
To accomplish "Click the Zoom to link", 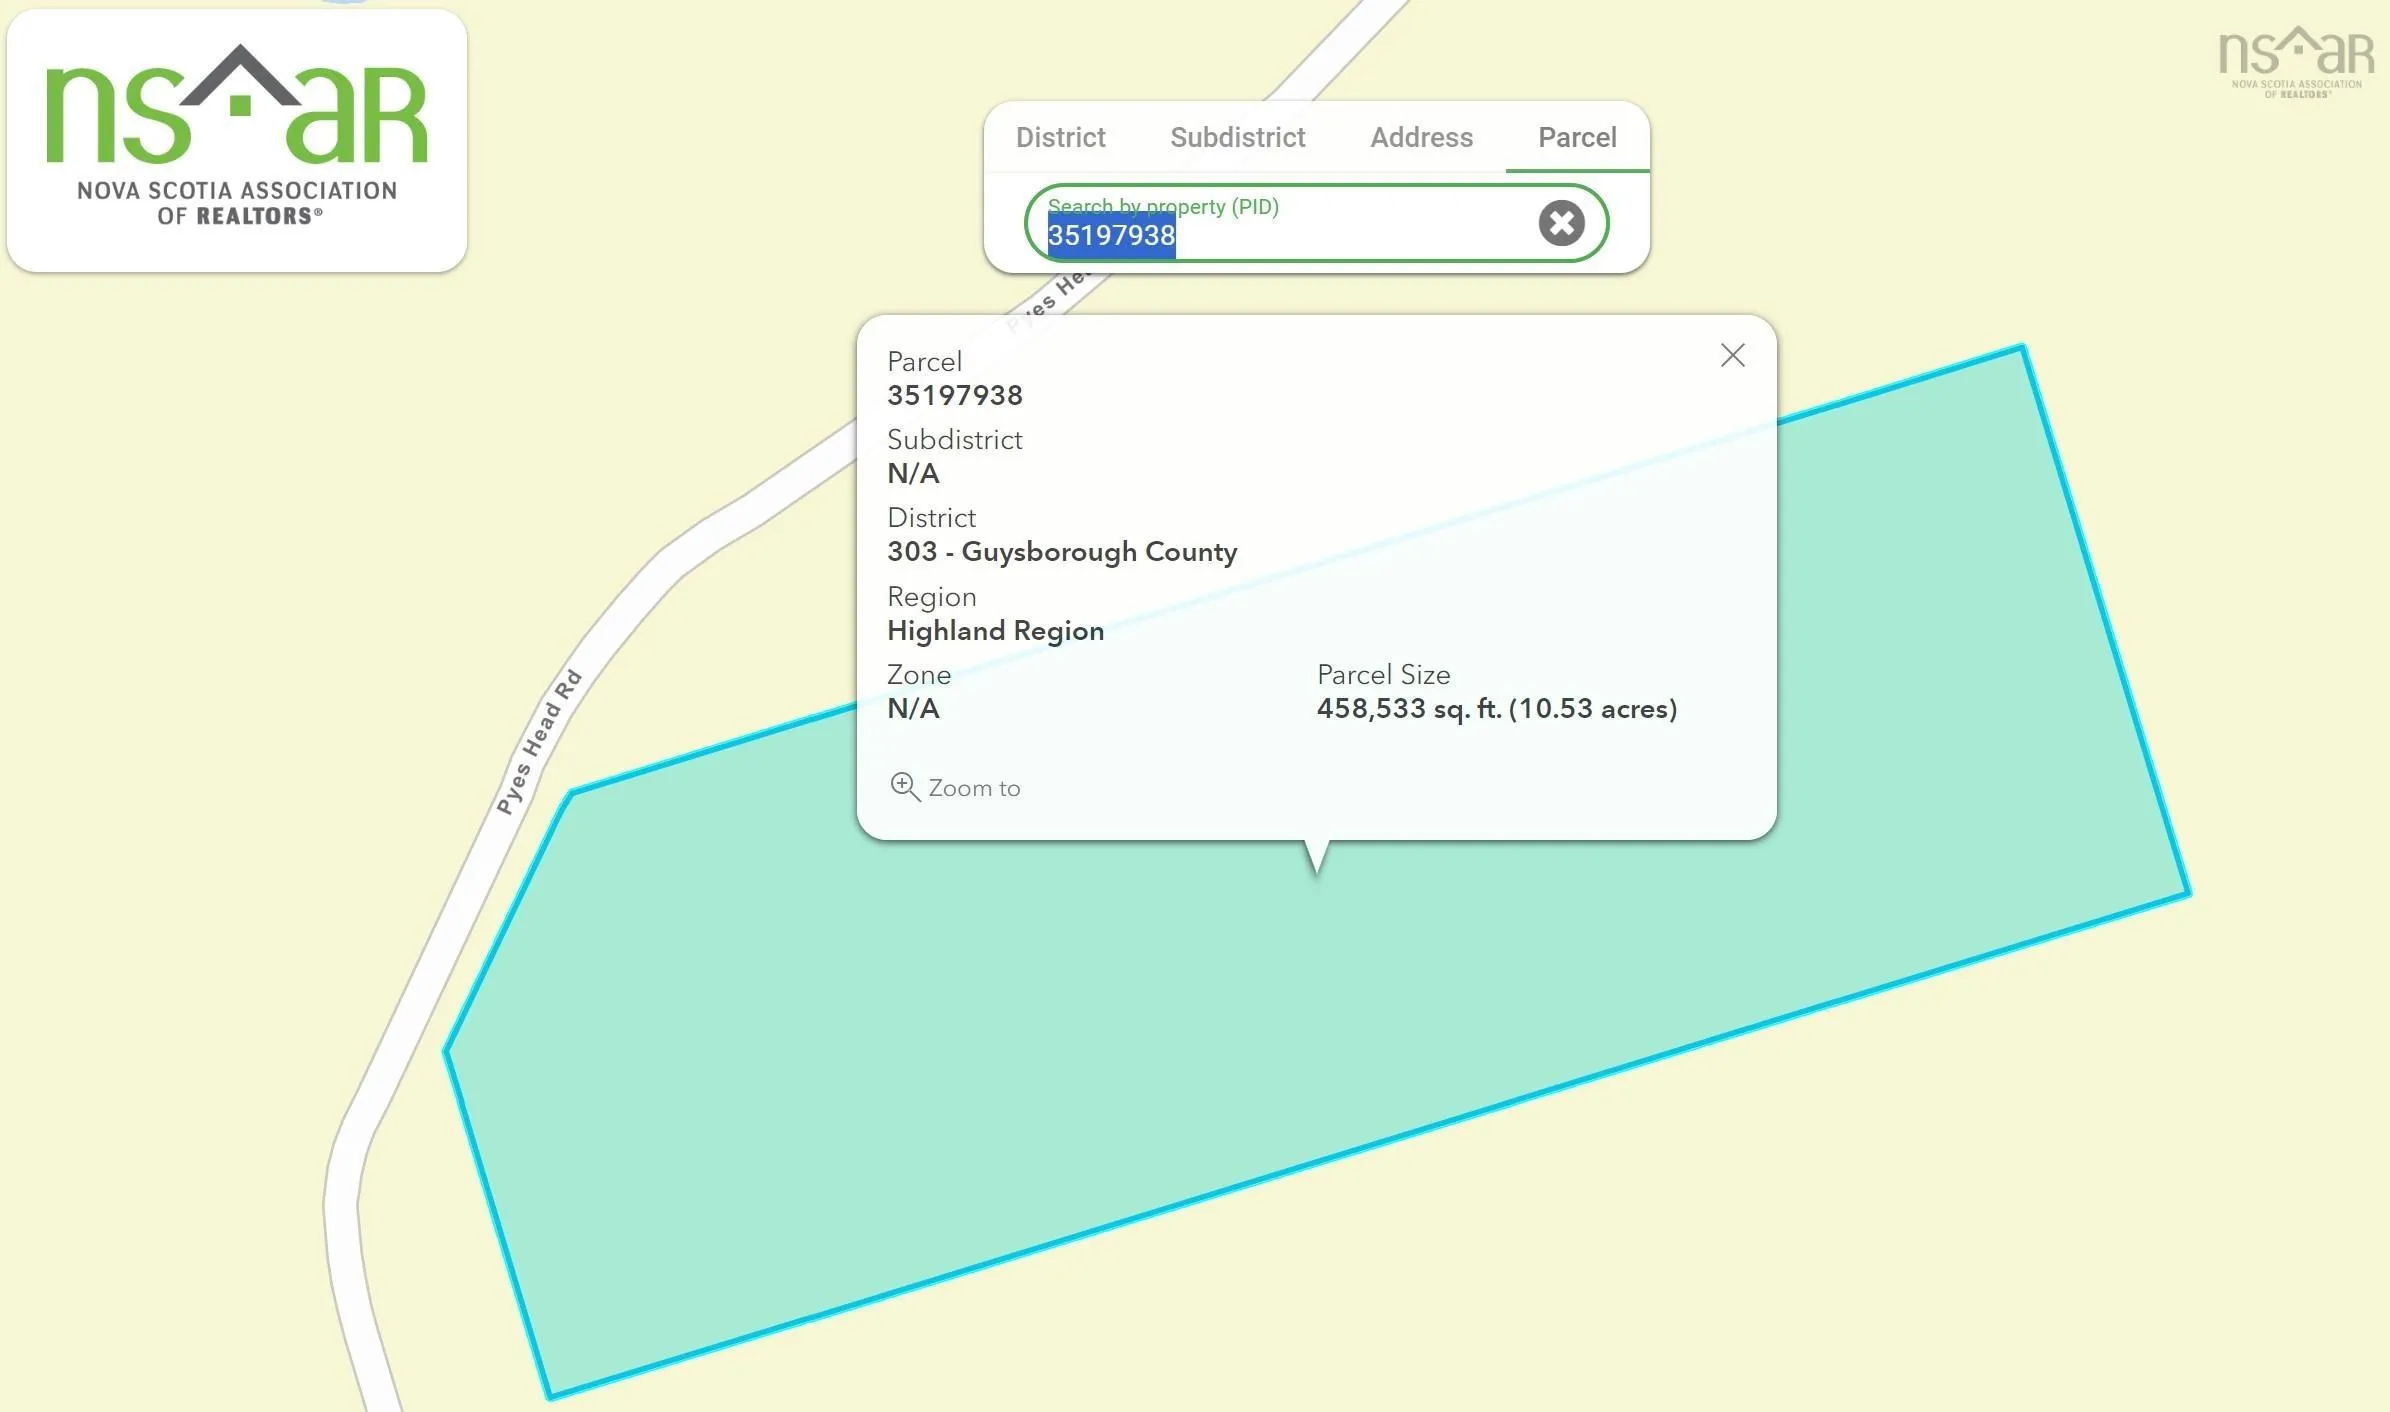I will [x=973, y=788].
